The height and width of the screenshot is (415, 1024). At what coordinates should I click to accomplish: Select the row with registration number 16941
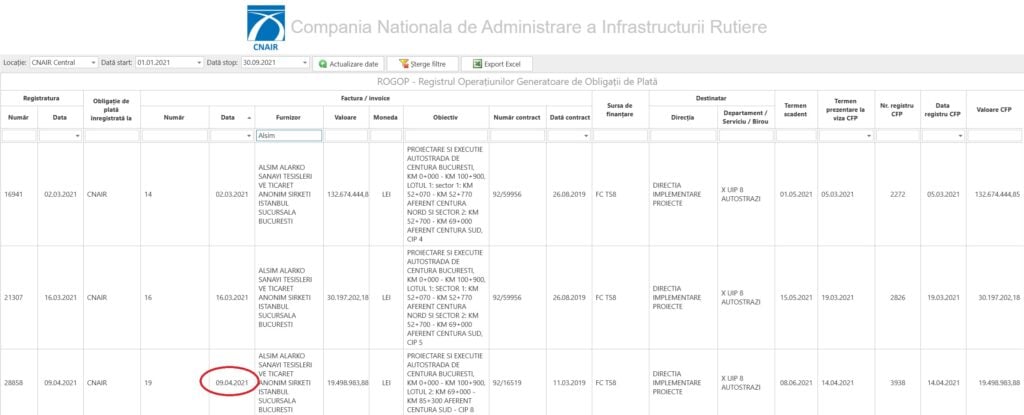point(19,194)
